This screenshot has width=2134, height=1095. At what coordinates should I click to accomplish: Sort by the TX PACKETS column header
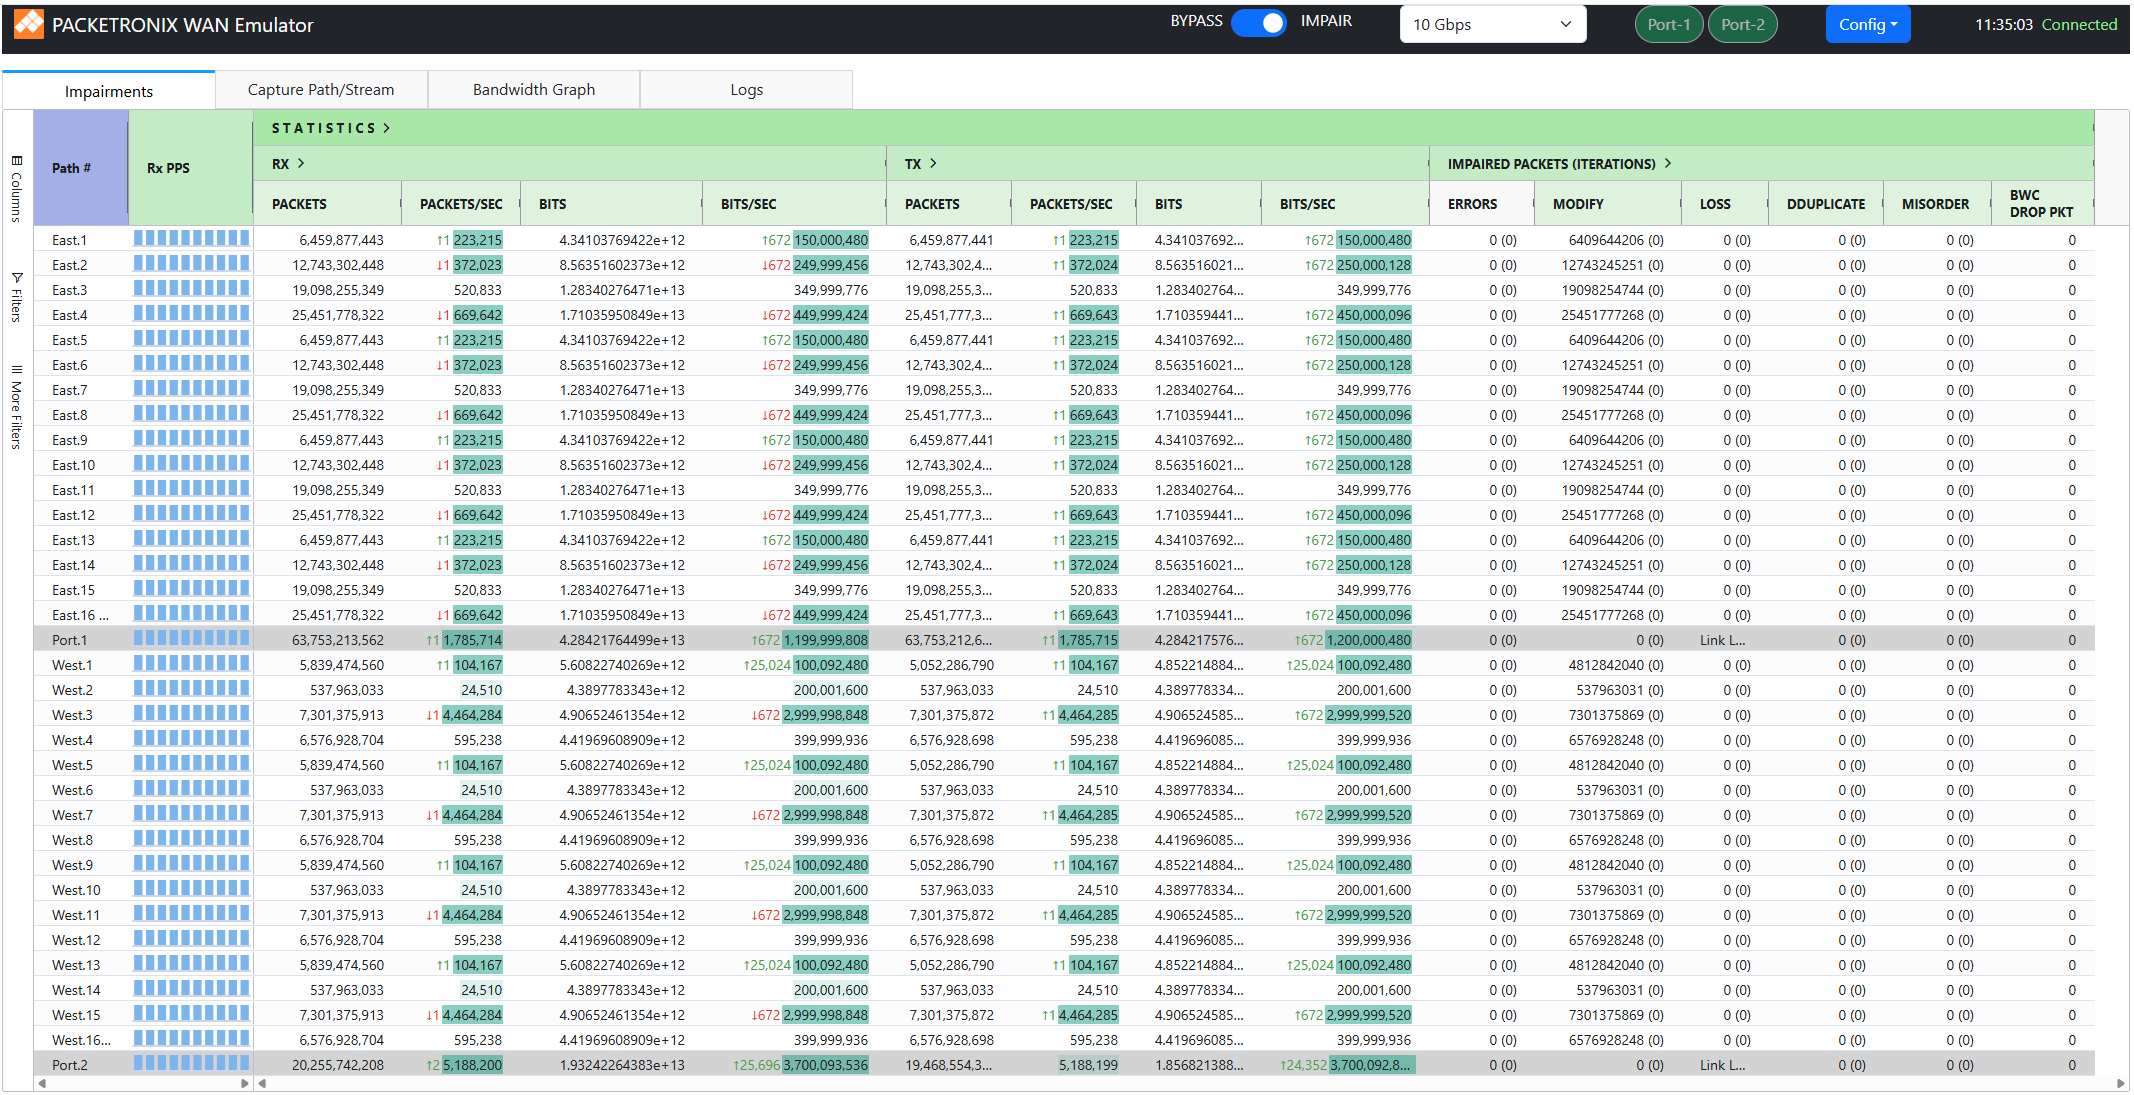click(949, 204)
